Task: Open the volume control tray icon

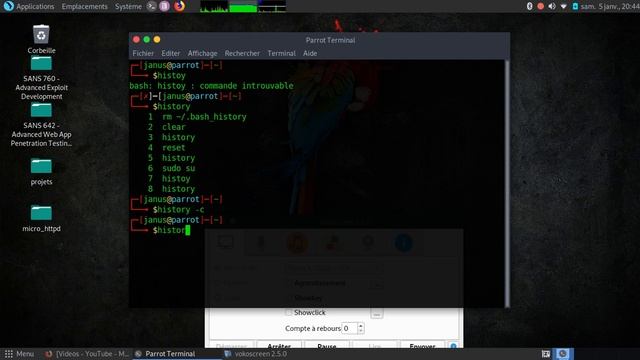Action: pyautogui.click(x=552, y=6)
